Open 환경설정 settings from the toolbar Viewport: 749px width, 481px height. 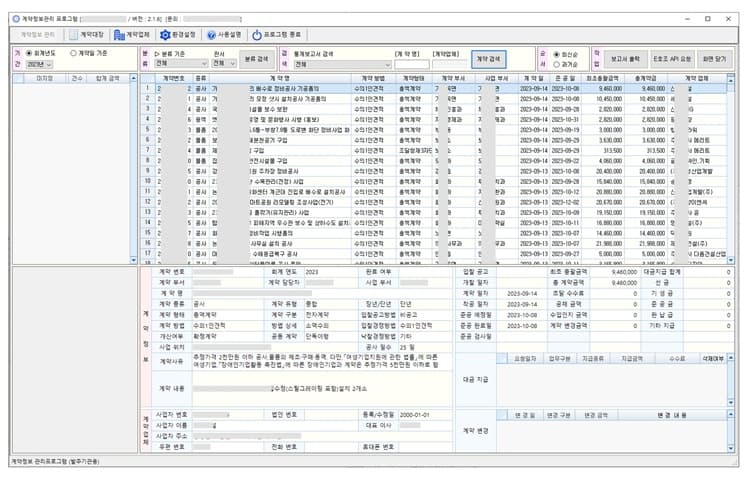coord(178,35)
